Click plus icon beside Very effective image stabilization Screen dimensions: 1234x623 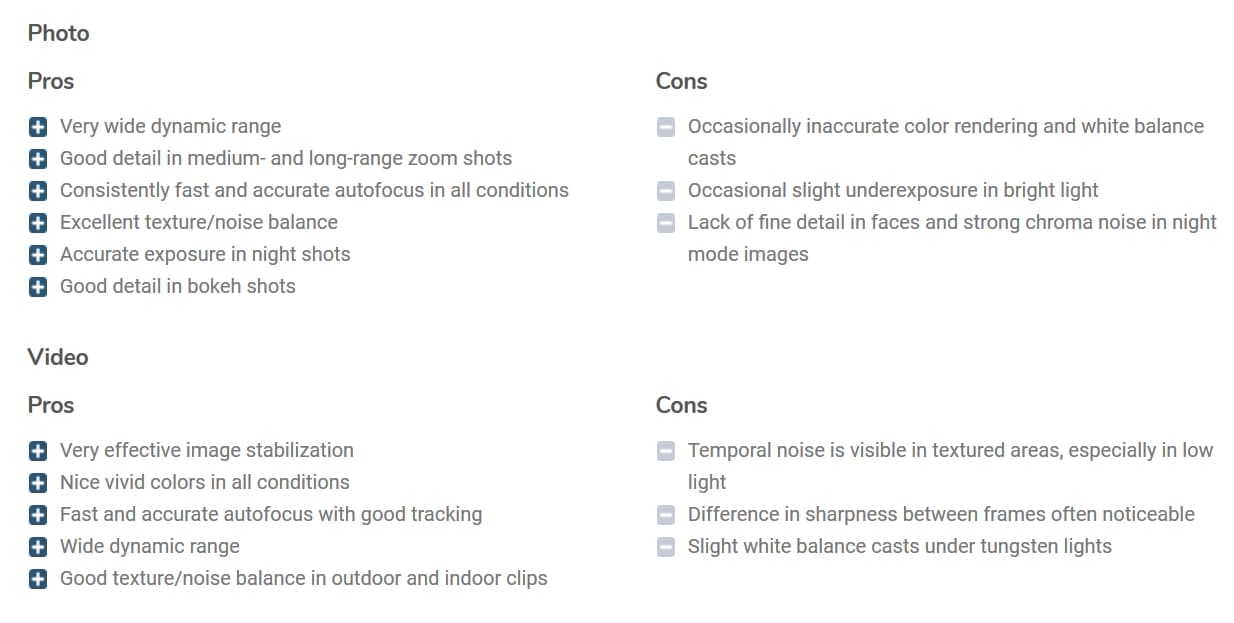(x=38, y=451)
